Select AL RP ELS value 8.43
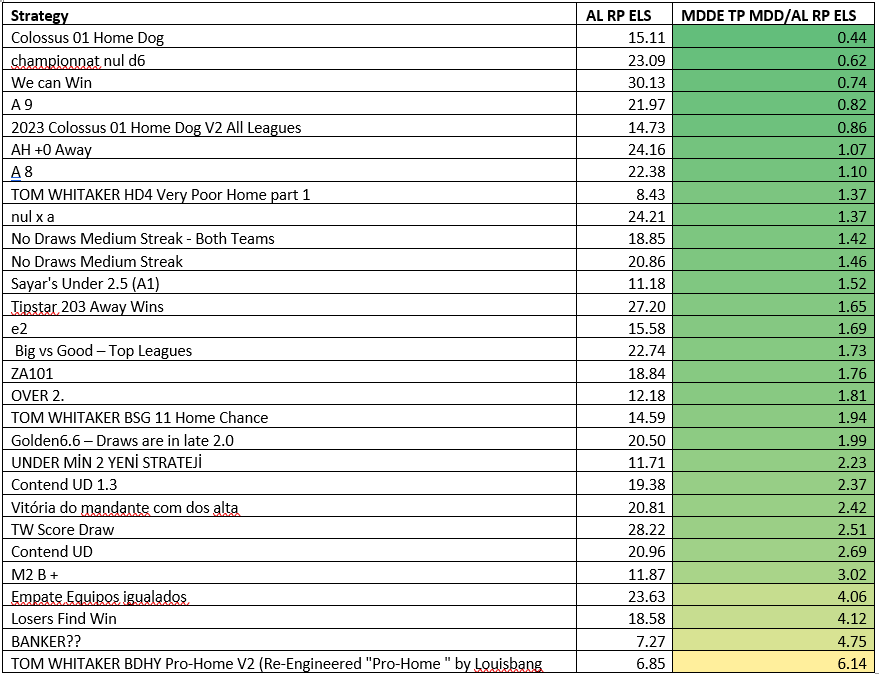 624,194
